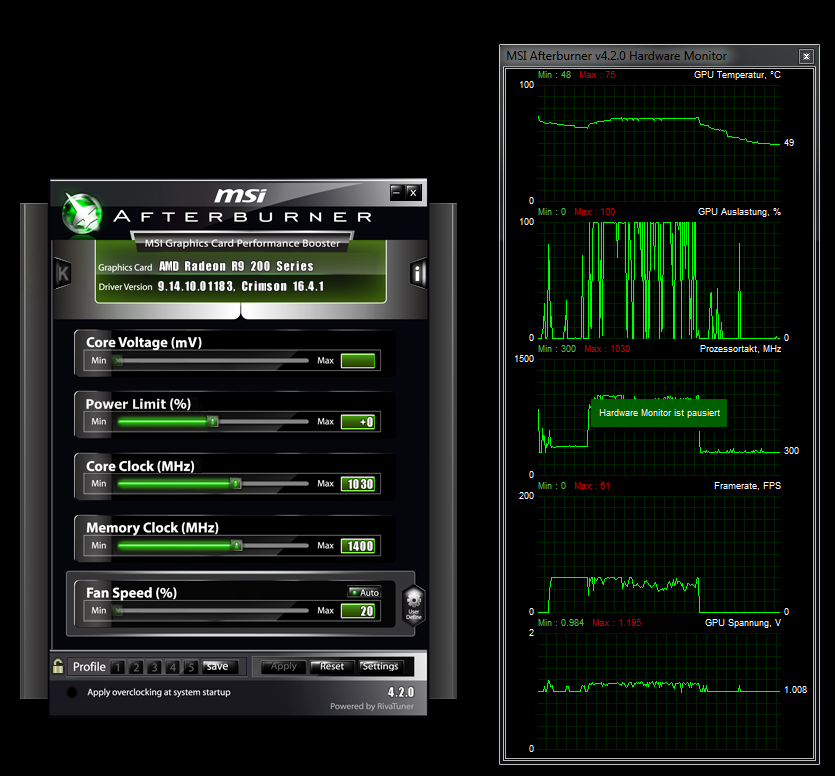Click the Memory Clock slider handle
835x776 pixels.
[x=237, y=545]
